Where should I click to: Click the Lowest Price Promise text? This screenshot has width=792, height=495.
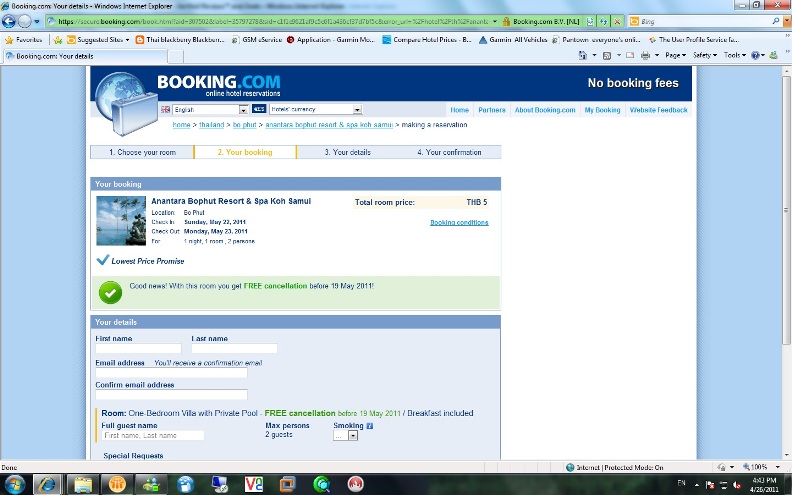(147, 261)
